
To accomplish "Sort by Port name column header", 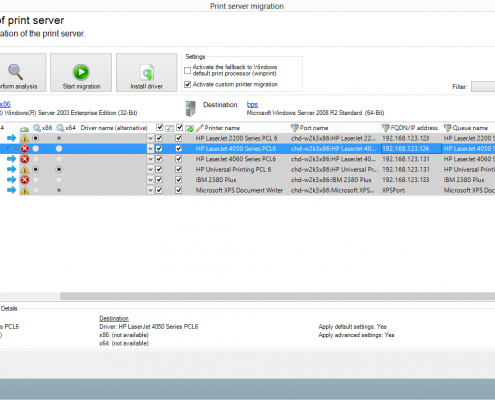I will pyautogui.click(x=314, y=128).
